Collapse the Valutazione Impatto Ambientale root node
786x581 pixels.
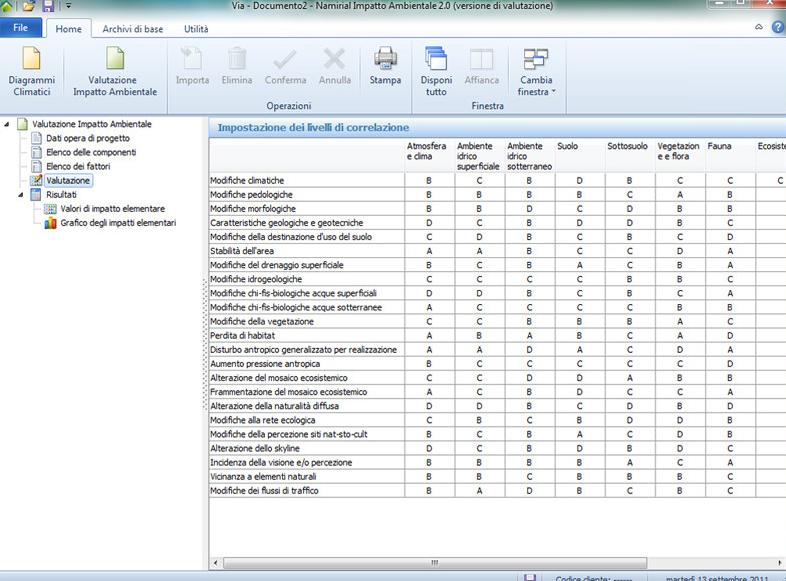point(9,124)
